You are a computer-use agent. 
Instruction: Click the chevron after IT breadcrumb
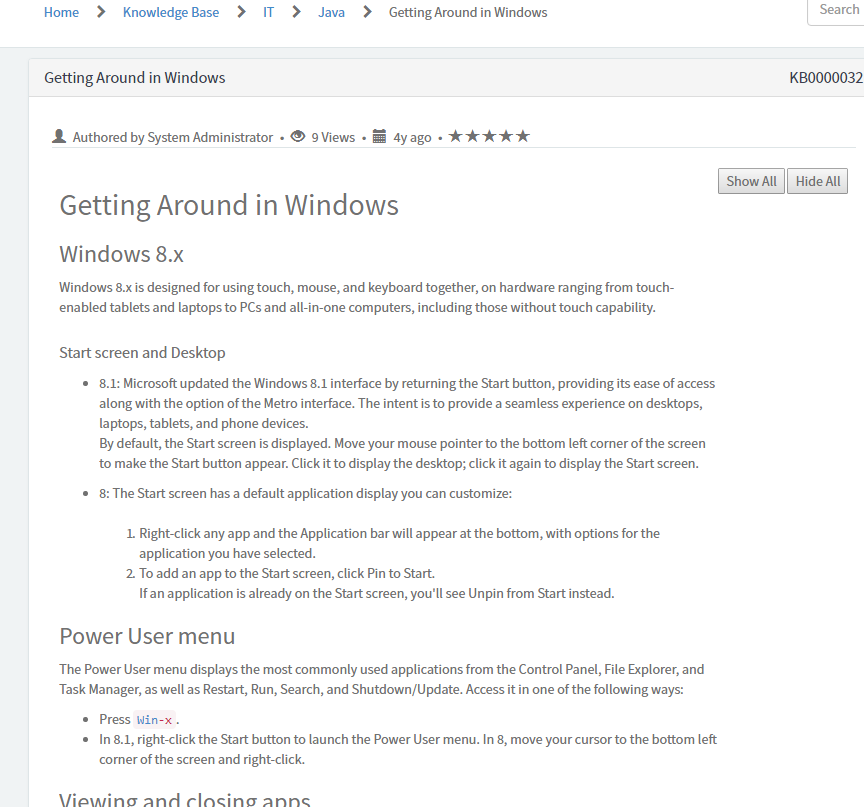pyautogui.click(x=296, y=12)
